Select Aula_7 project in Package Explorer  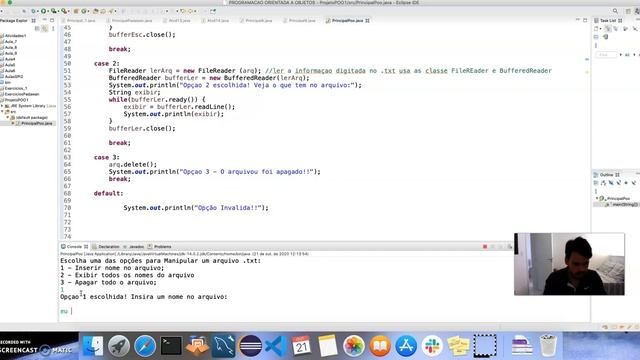[x=11, y=41]
